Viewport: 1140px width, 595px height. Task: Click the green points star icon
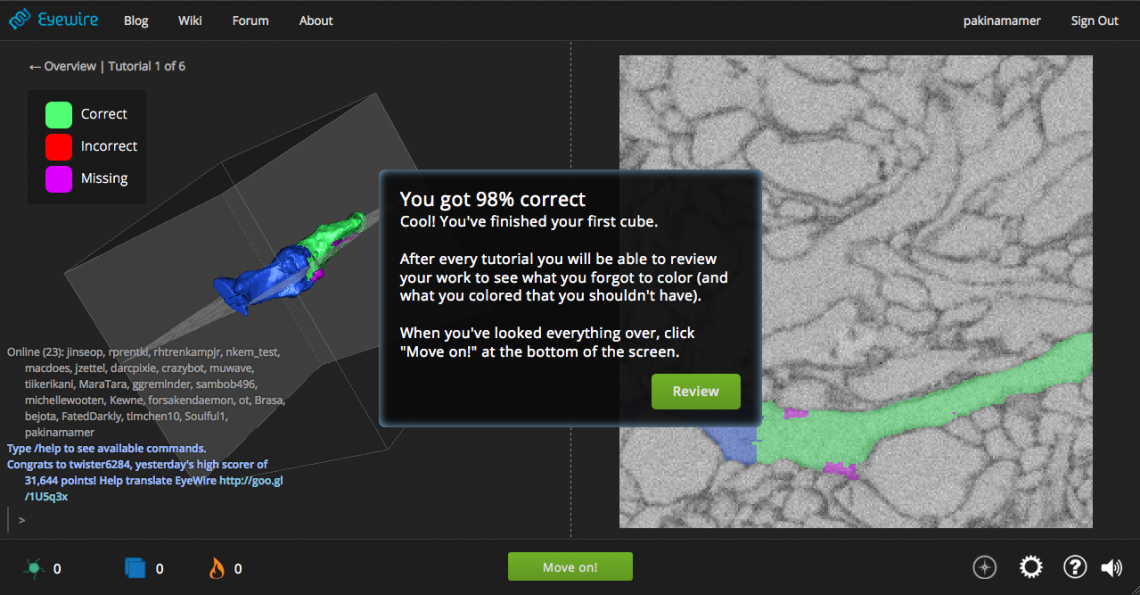34,568
